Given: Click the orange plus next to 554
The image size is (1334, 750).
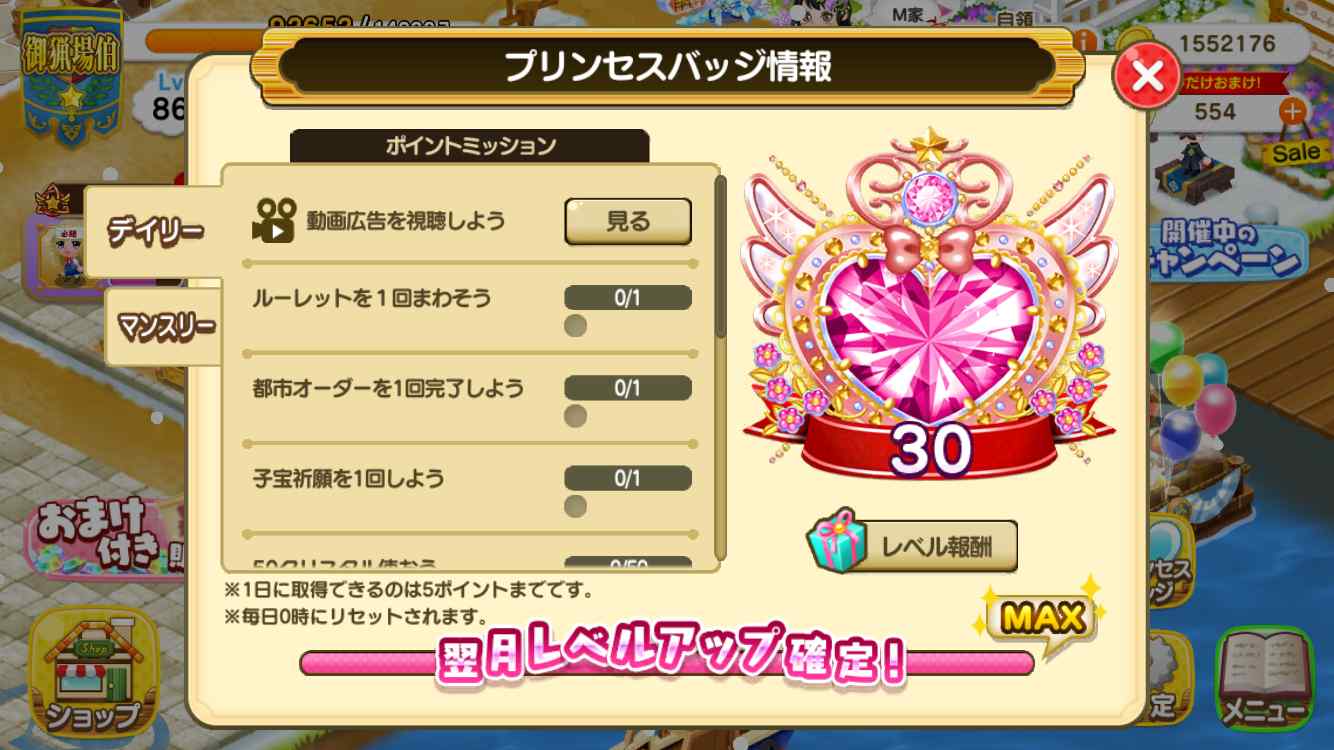Looking at the screenshot, I should click(x=1293, y=112).
